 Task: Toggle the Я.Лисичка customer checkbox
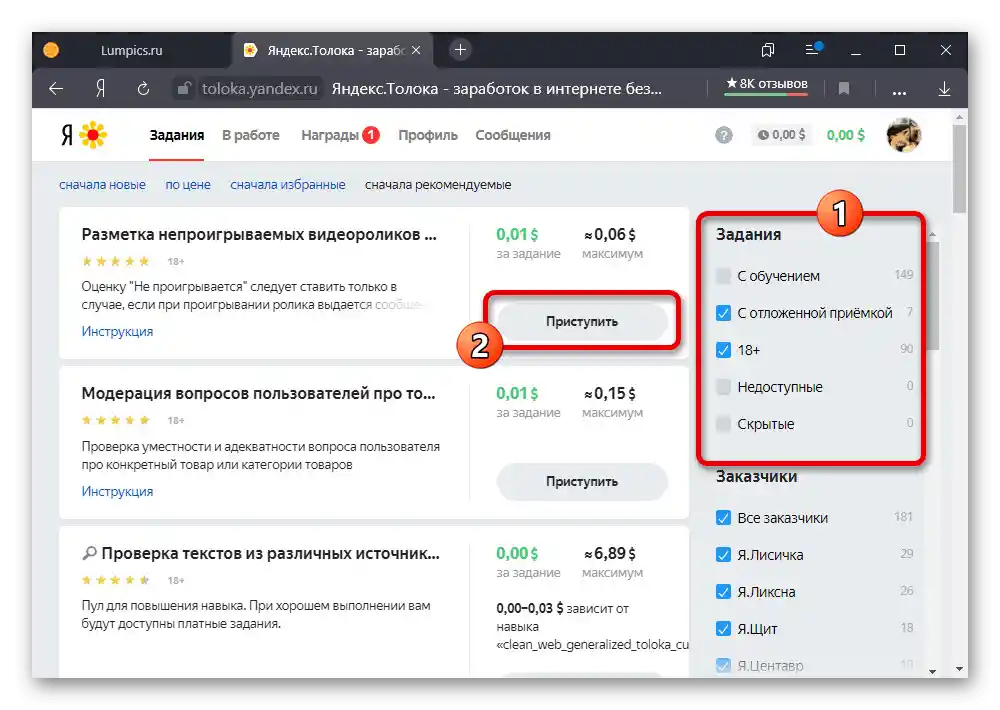722,554
